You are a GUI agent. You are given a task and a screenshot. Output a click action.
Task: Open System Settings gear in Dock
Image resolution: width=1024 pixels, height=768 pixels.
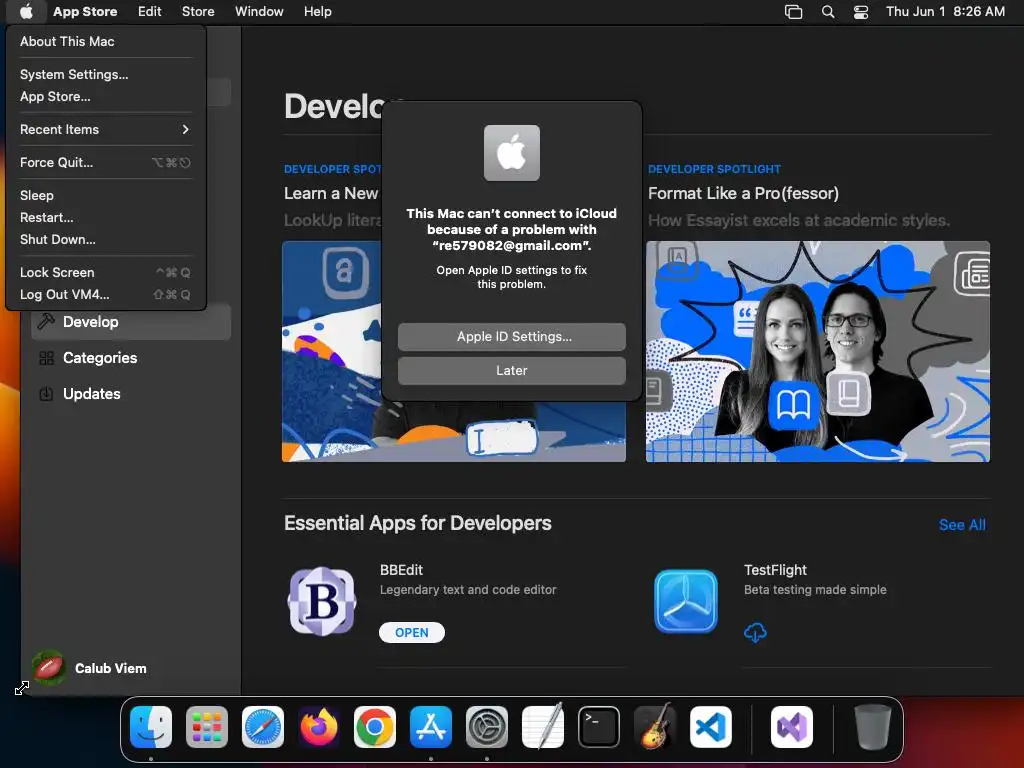tap(487, 727)
